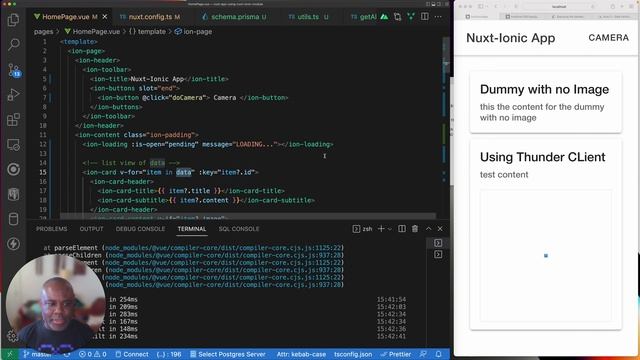Click the ion-page breadcrumb segment
Image resolution: width=640 pixels, height=360 pixels.
[193, 31]
